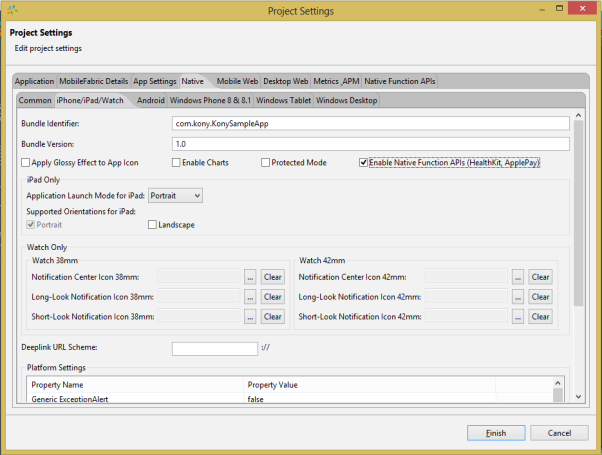Click the Kony app icon in title bar

(x=12, y=10)
